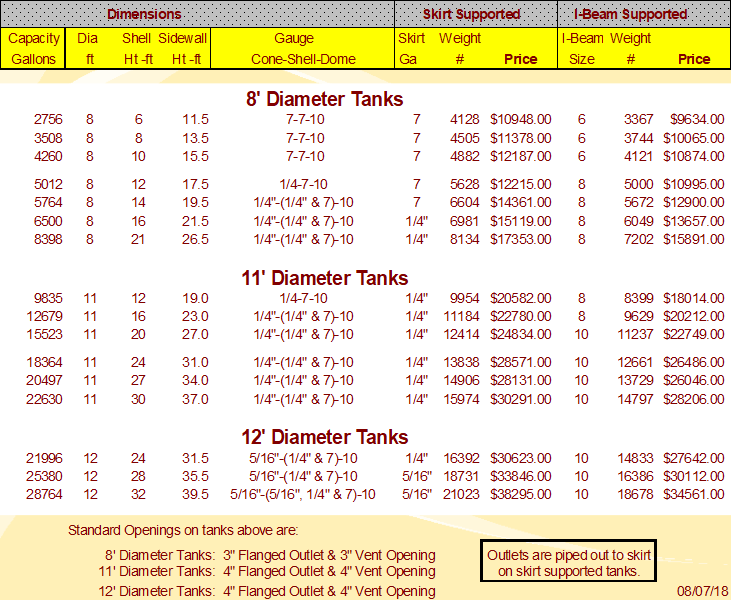Click 'Standard Openings on tanks above are:' text

point(183,531)
